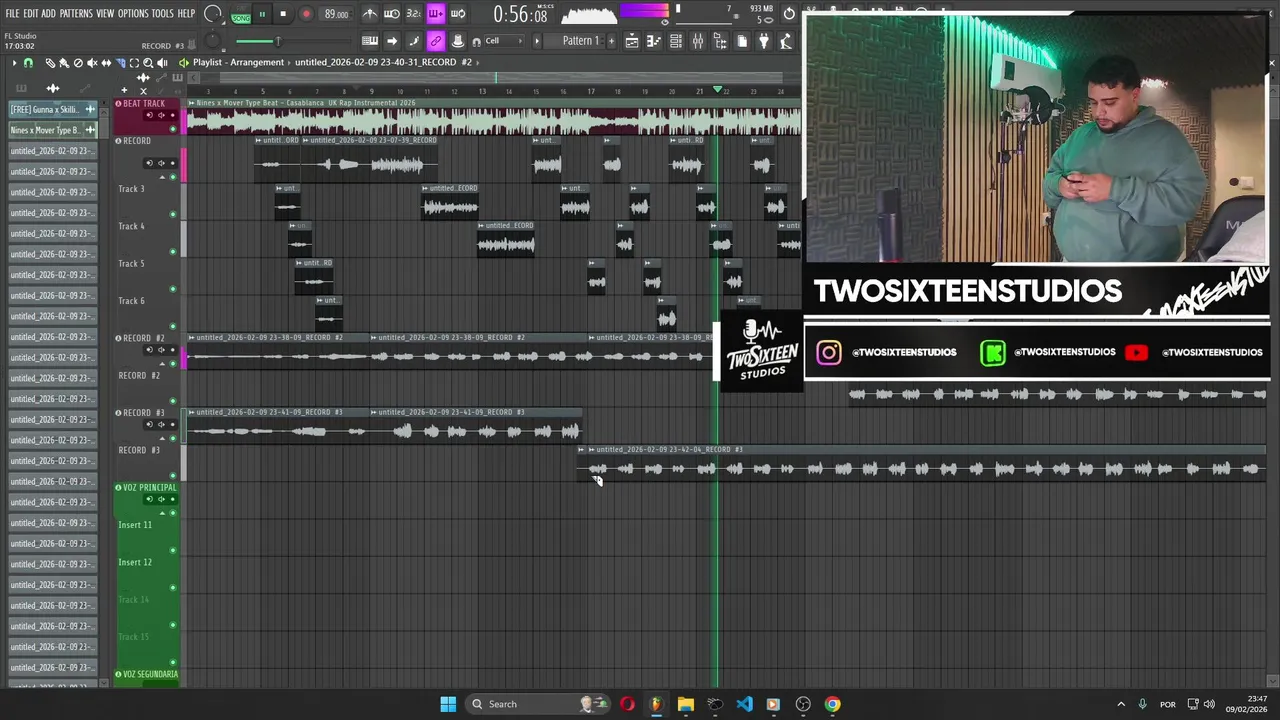Click the time display 0:56:08
The height and width of the screenshot is (720, 1280).
click(520, 15)
